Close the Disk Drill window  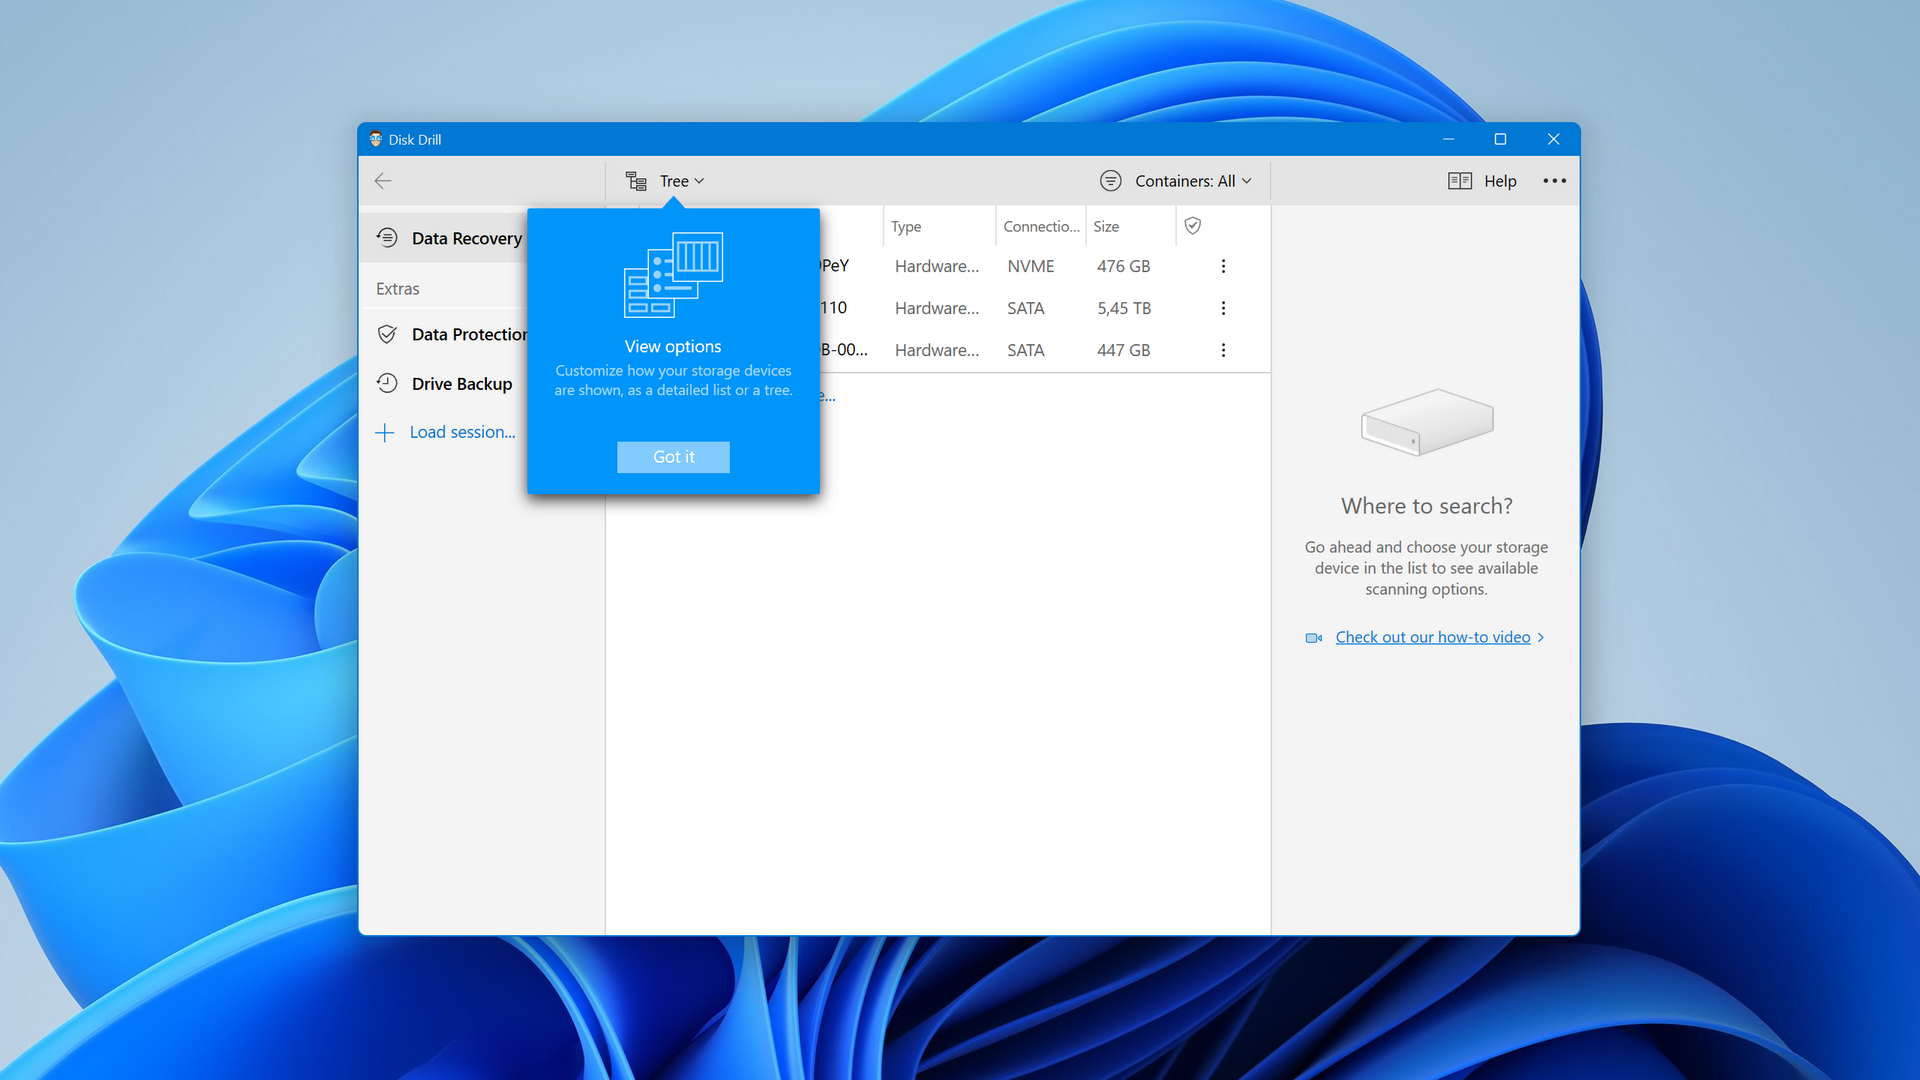coord(1553,139)
